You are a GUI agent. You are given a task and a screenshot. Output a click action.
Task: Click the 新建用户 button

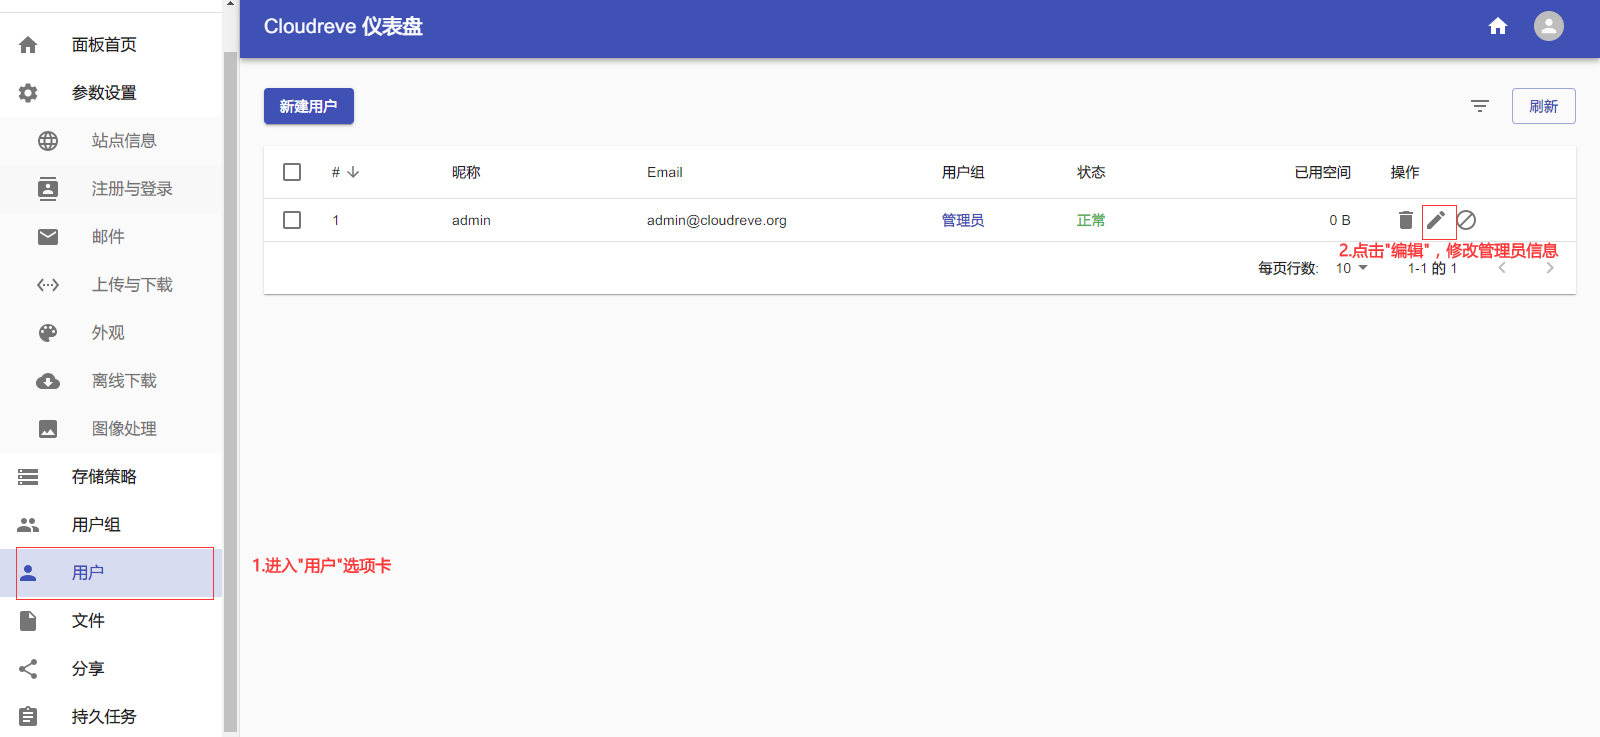(308, 106)
